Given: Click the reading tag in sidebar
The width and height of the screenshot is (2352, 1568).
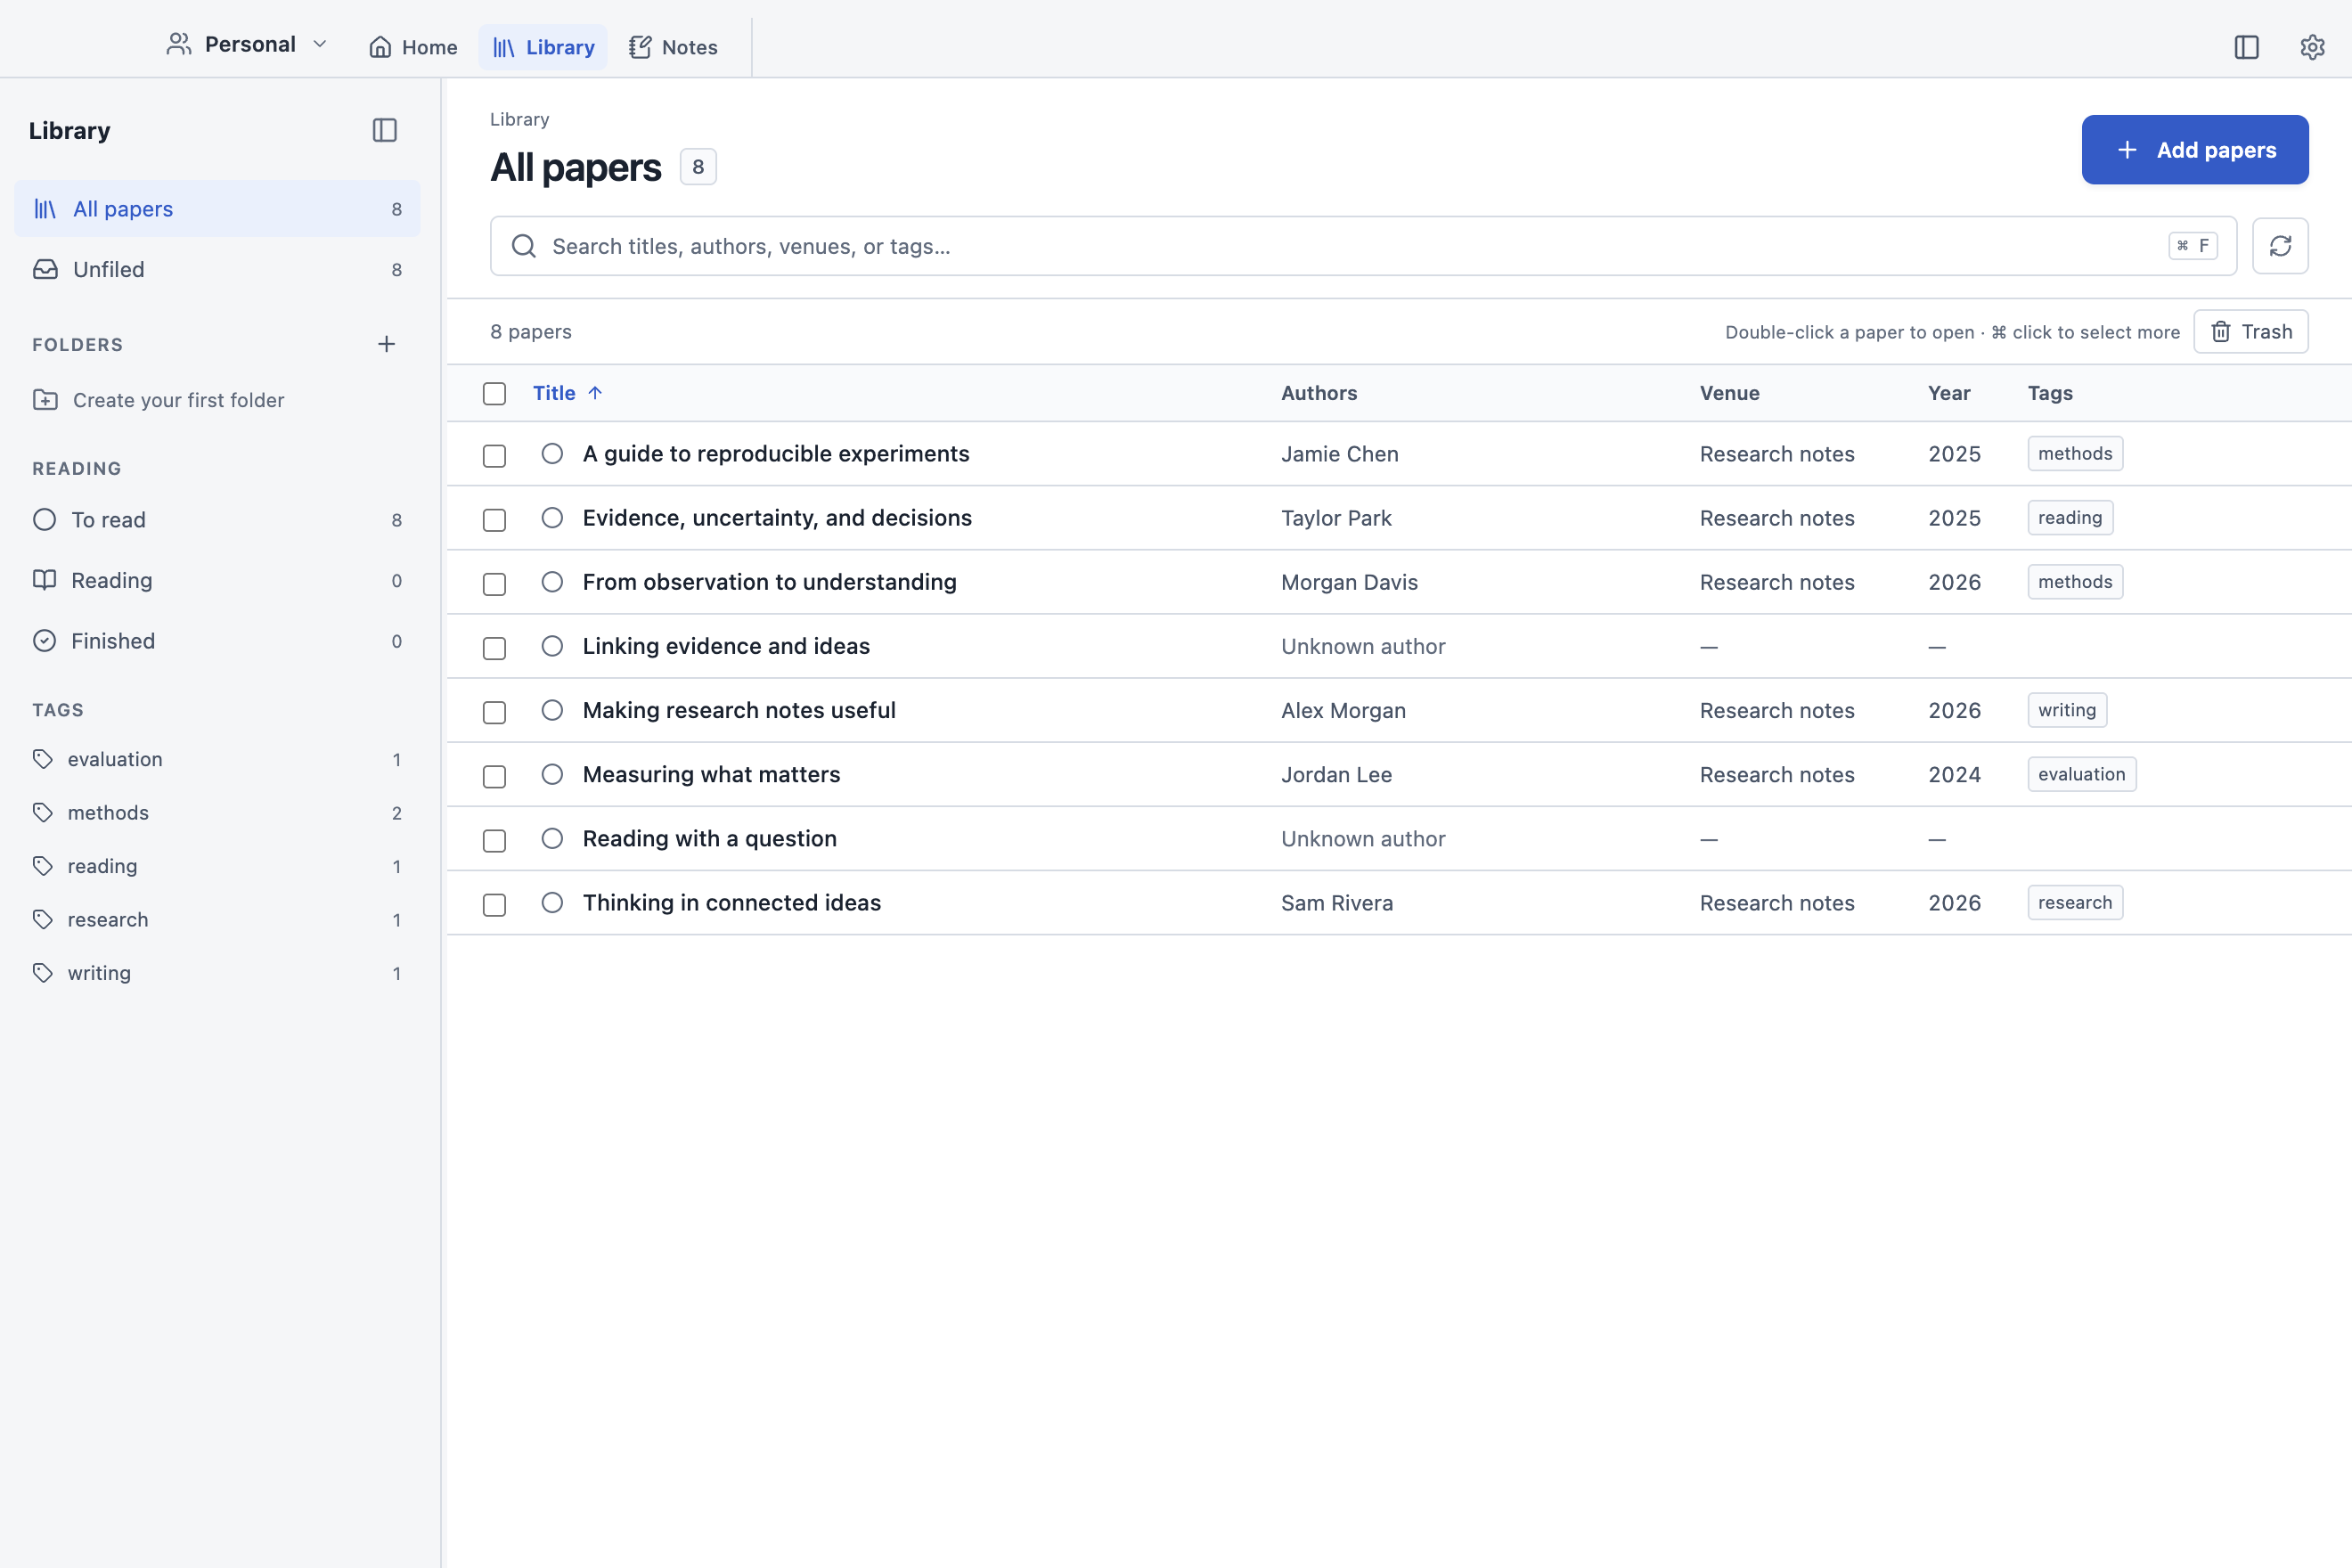Looking at the screenshot, I should pos(217,866).
